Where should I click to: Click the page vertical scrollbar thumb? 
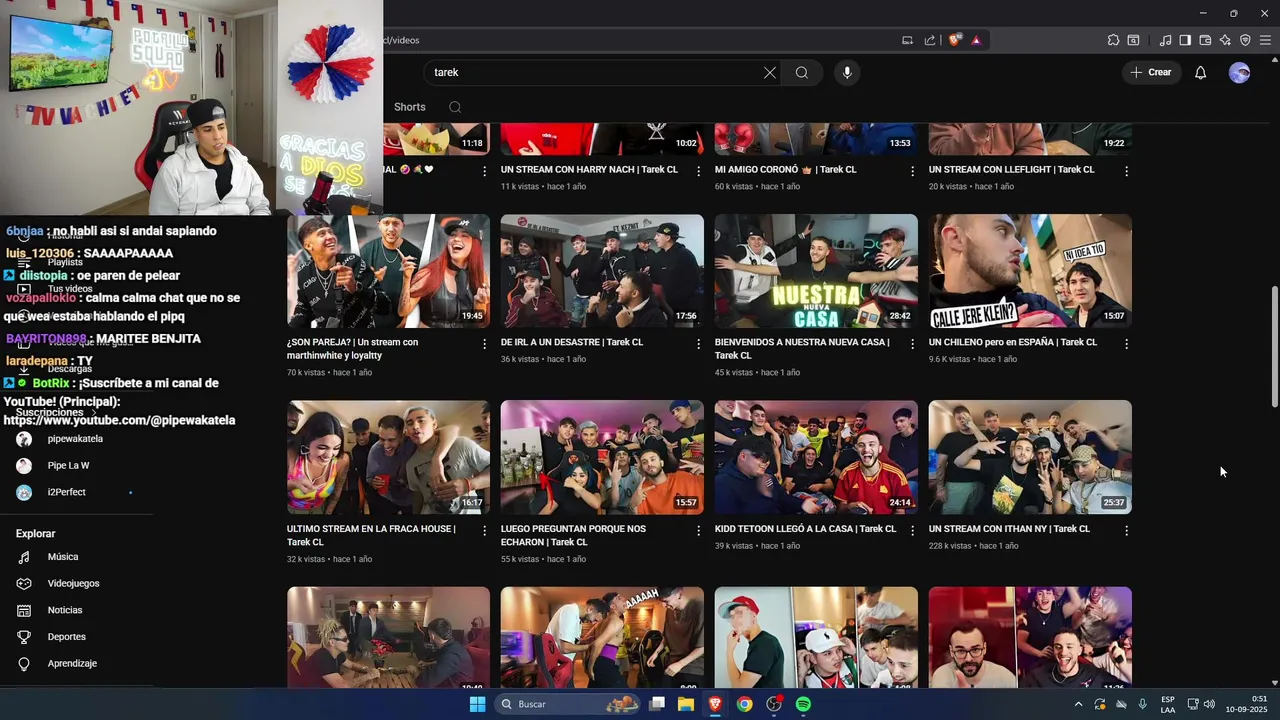click(1274, 346)
